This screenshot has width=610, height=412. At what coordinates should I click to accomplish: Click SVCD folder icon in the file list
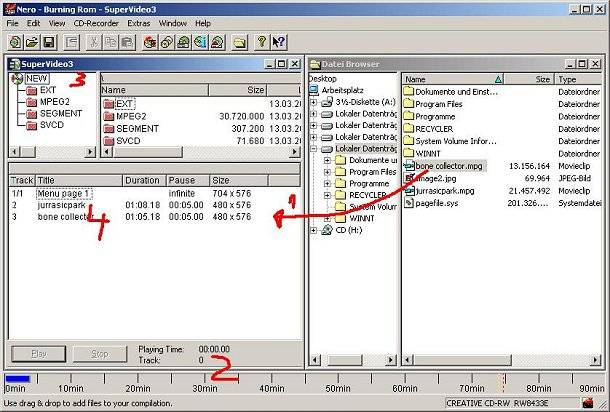coord(109,141)
